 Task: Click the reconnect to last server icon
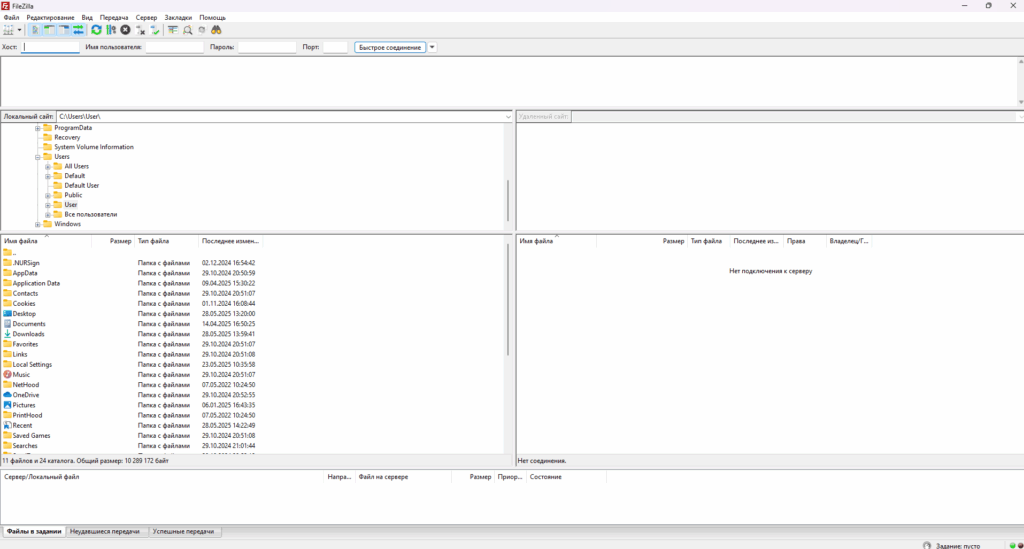coord(155,30)
